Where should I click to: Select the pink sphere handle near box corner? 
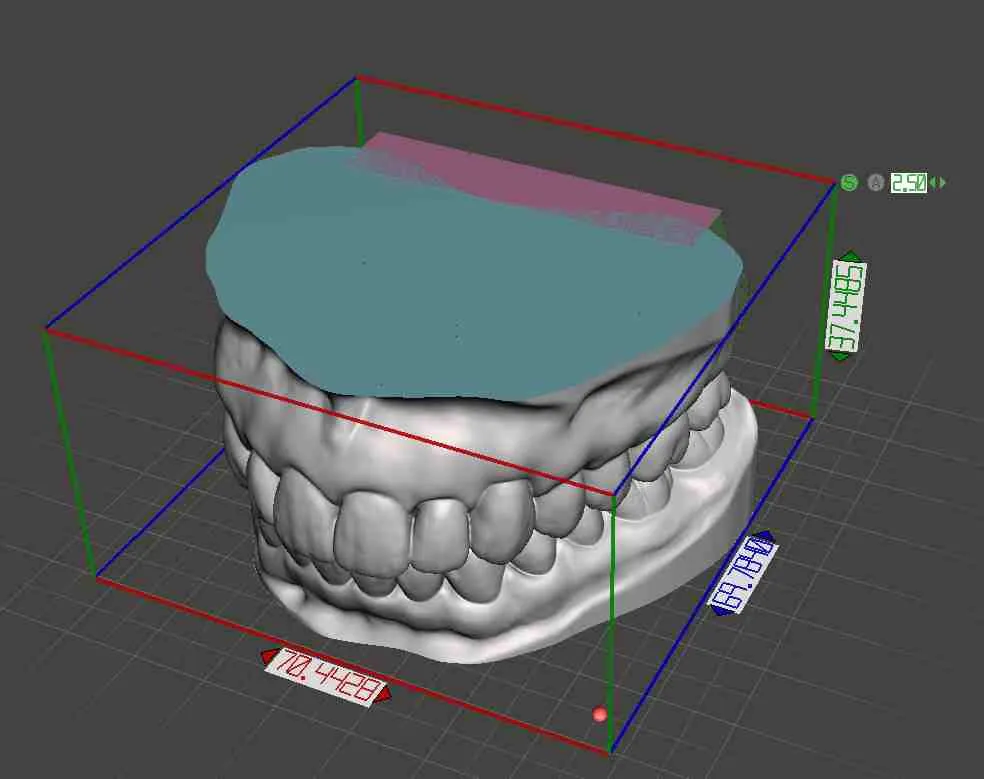[x=599, y=714]
